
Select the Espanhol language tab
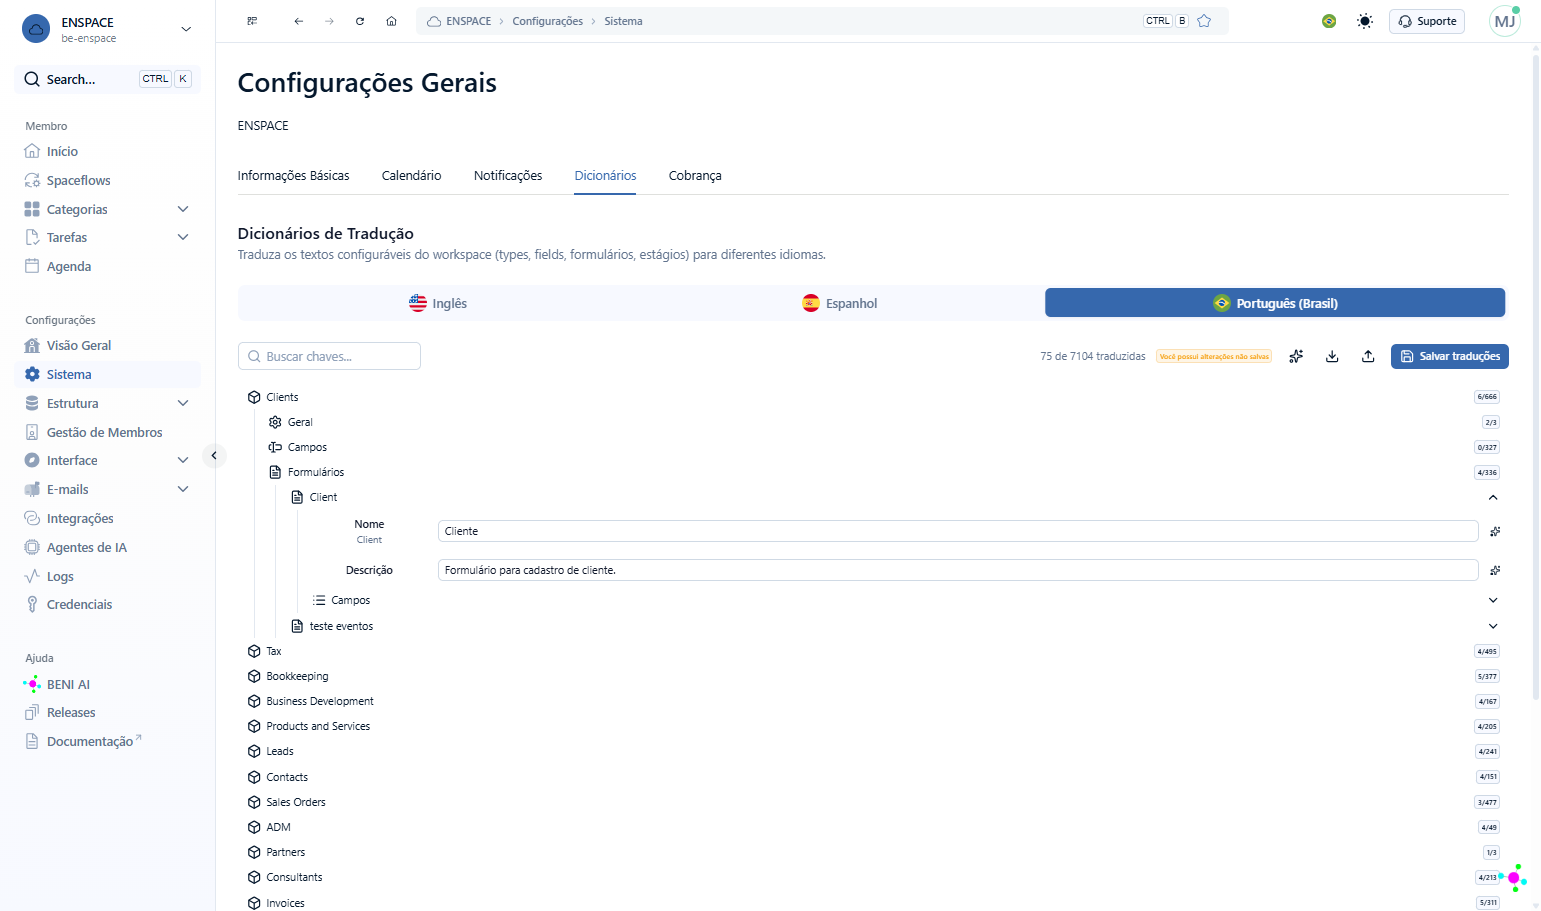[x=840, y=303]
